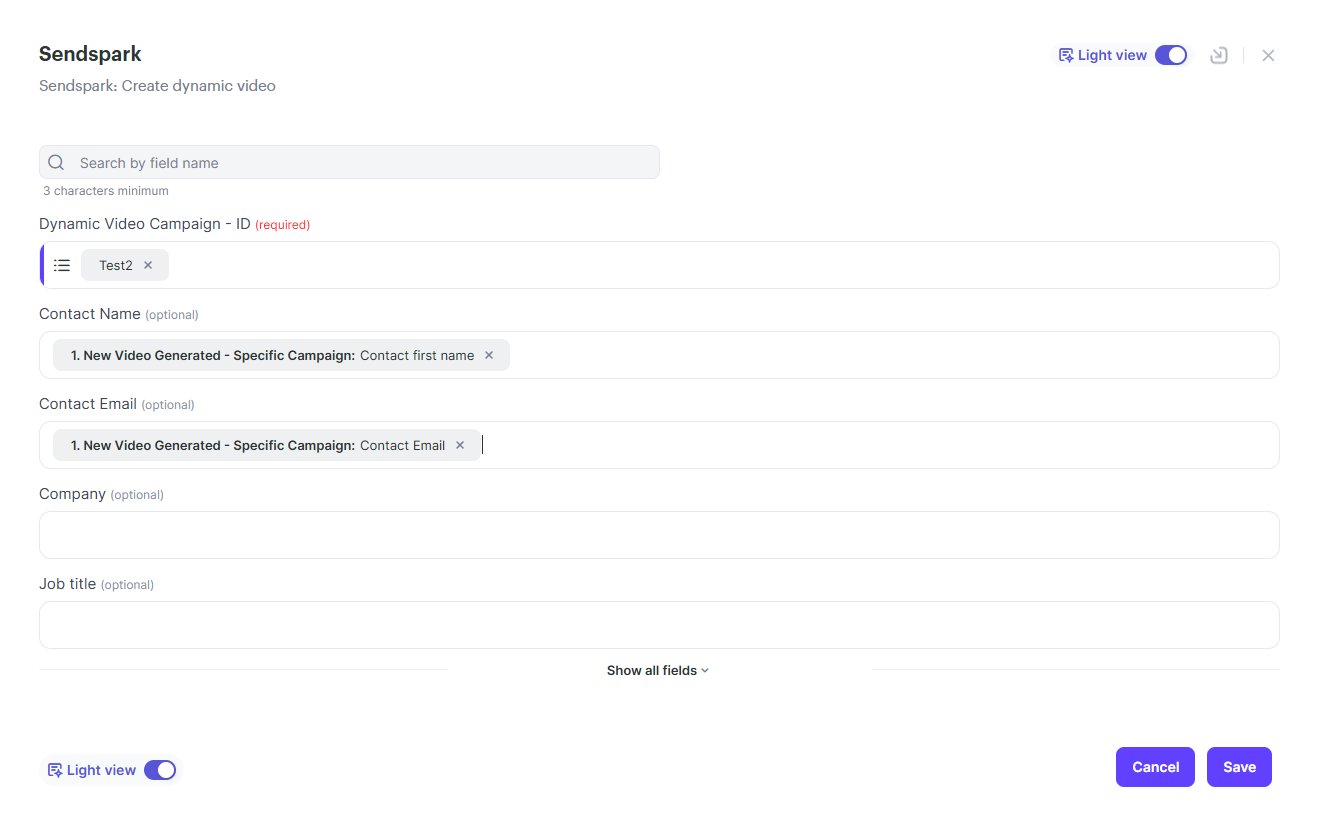
Task: Click '3 characters minimum' hint text
Action: pos(106,191)
